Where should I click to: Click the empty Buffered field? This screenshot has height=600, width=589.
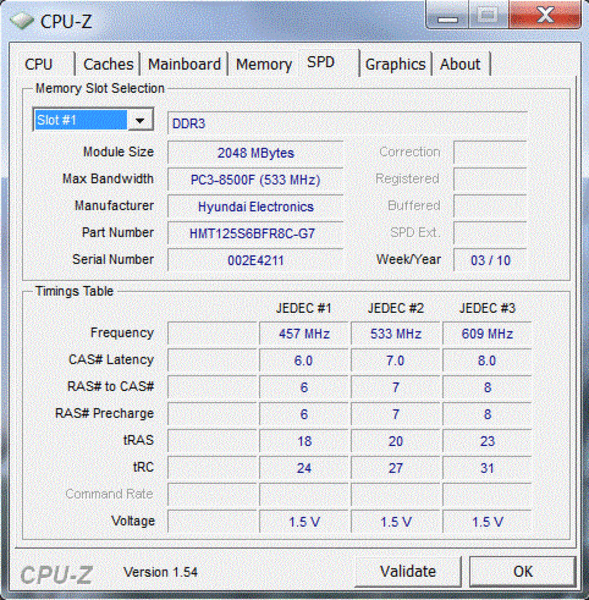[490, 206]
